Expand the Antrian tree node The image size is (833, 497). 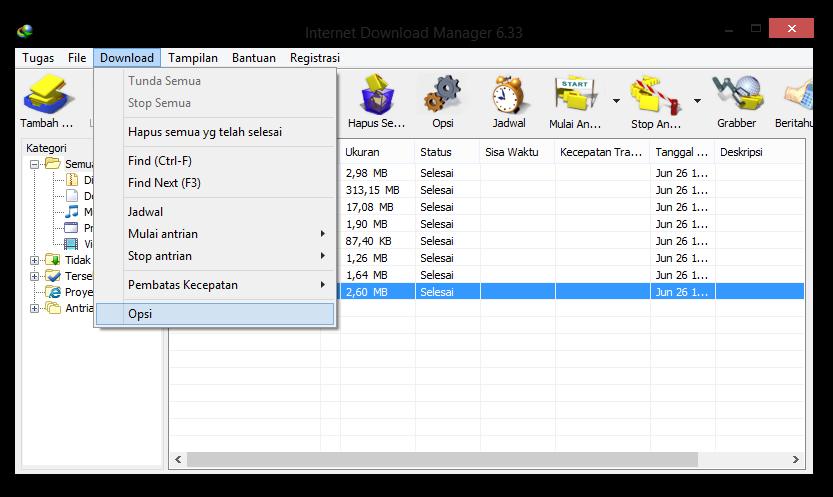tap(35, 308)
